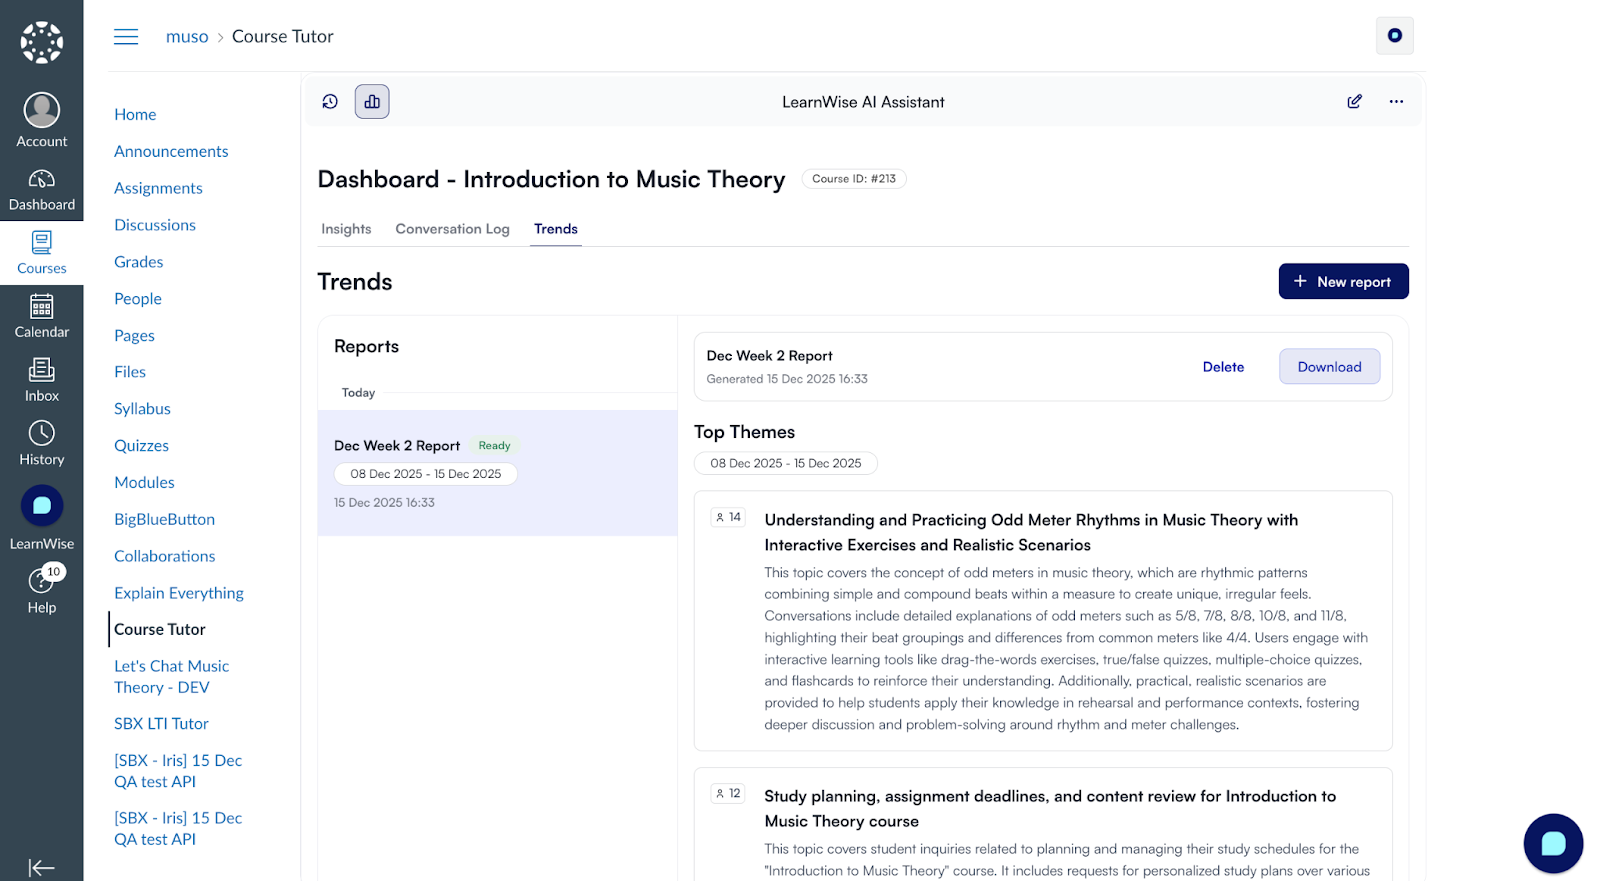This screenshot has width=1600, height=881.
Task: Open BigBlueButton course link
Action: click(164, 520)
